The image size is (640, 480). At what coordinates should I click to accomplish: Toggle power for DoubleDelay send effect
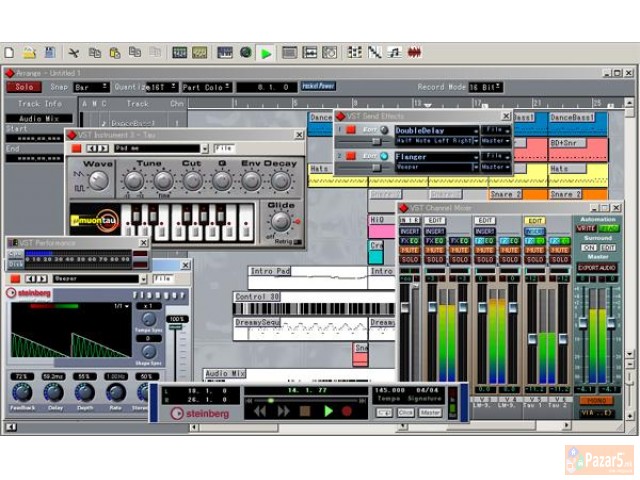(351, 130)
